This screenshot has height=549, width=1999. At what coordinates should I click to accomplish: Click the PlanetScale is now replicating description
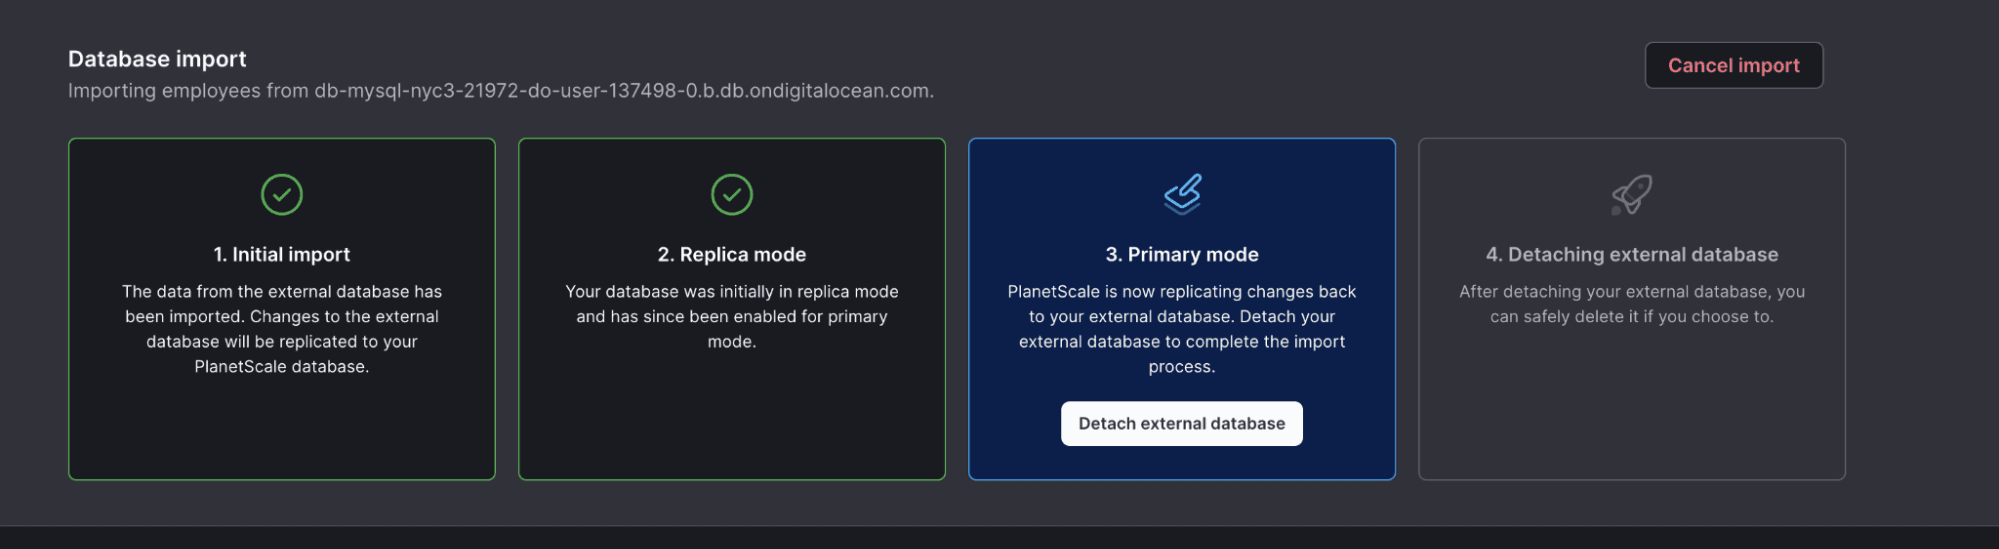(1182, 329)
